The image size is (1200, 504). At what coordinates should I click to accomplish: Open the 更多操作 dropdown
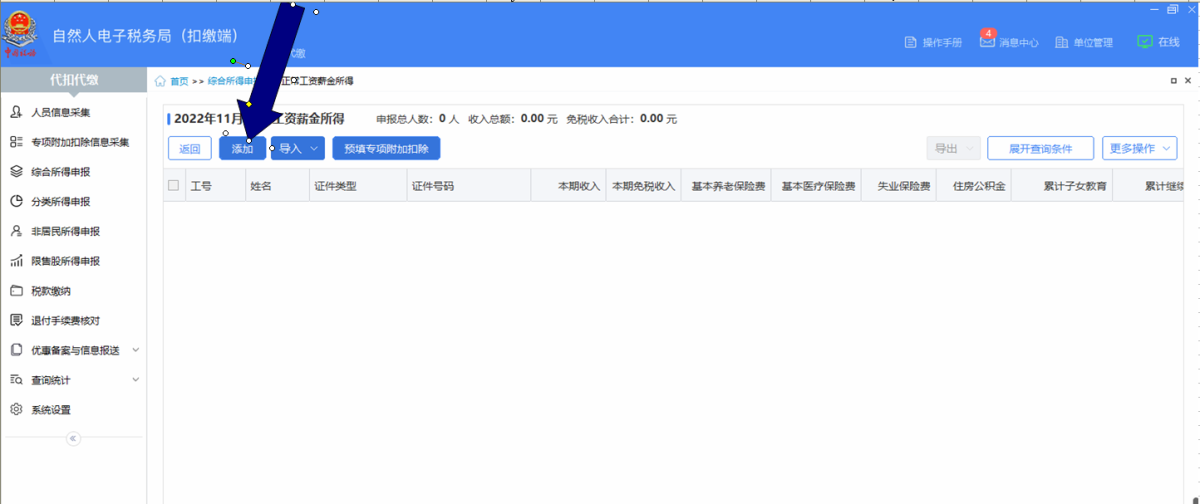point(1139,148)
